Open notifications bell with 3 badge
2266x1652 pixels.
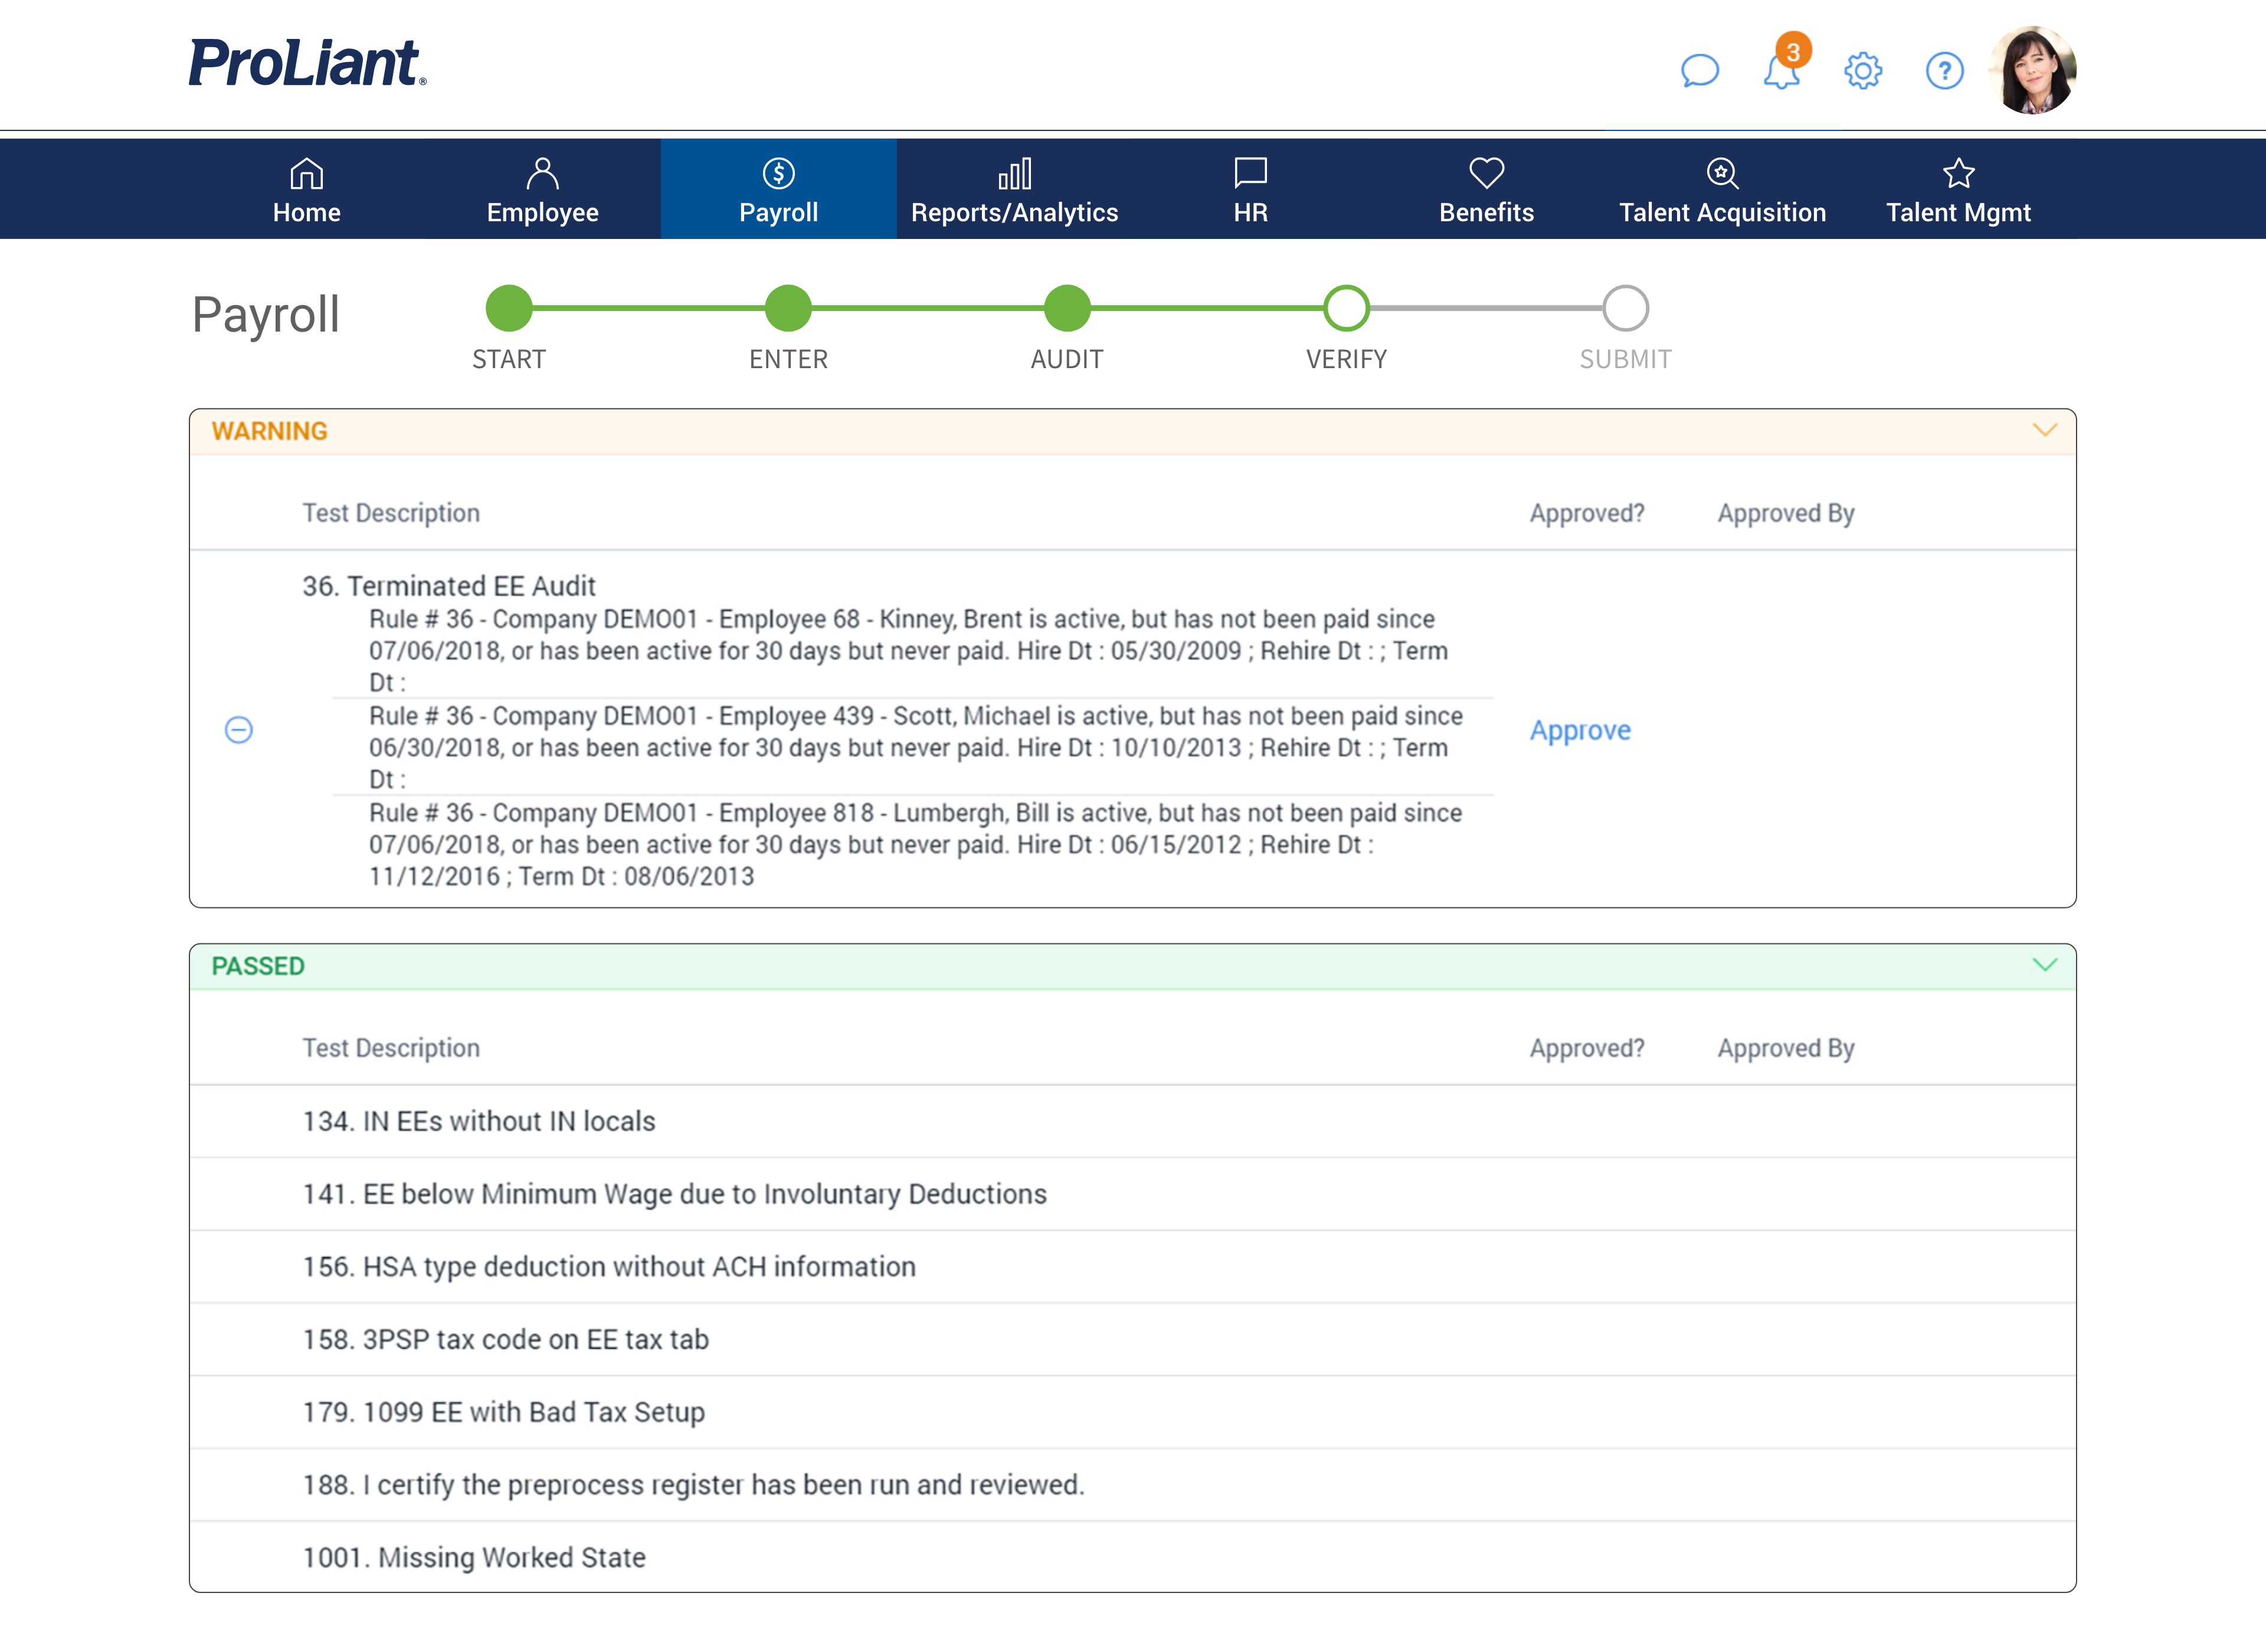click(1782, 71)
